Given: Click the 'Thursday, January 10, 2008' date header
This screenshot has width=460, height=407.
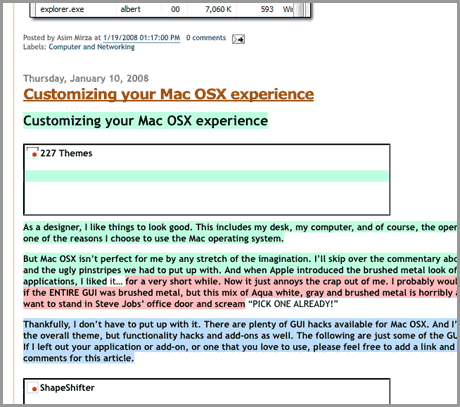Looking at the screenshot, I should click(86, 79).
